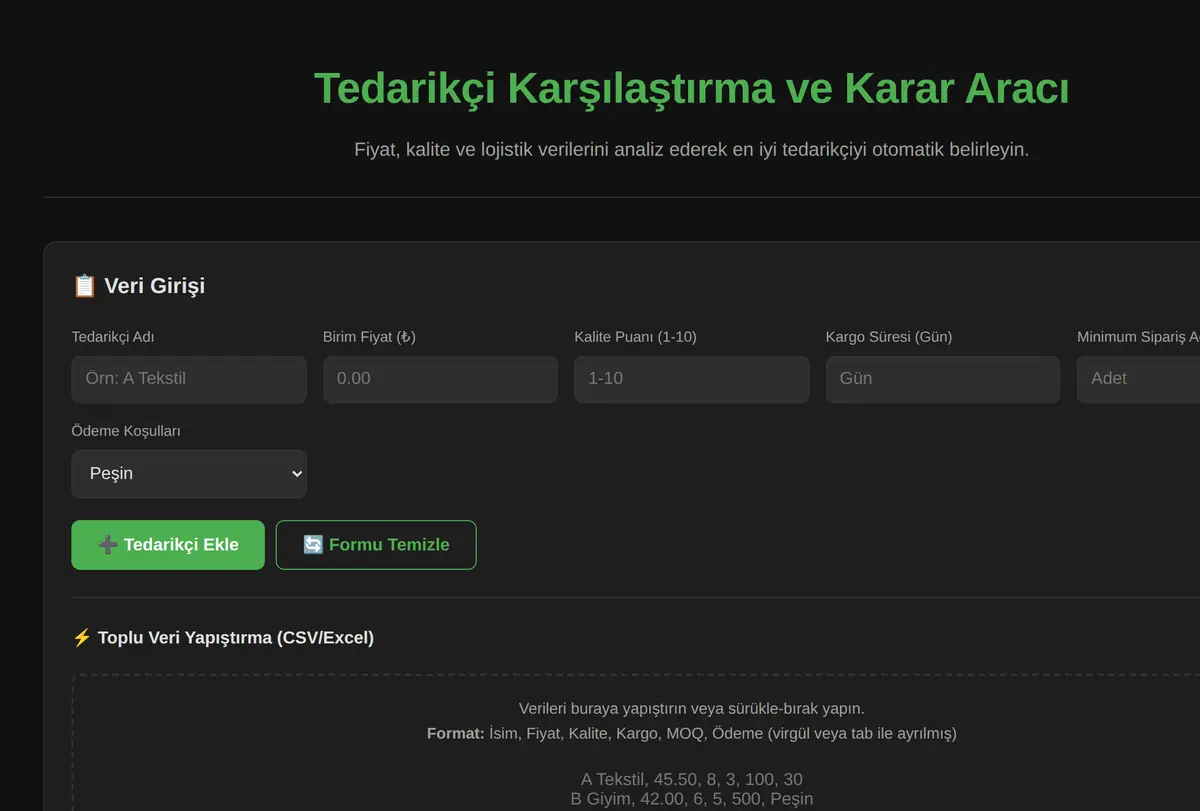The width and height of the screenshot is (1200, 811).
Task: Click the Kalite Puanı (1-10) label
Action: [x=635, y=337]
